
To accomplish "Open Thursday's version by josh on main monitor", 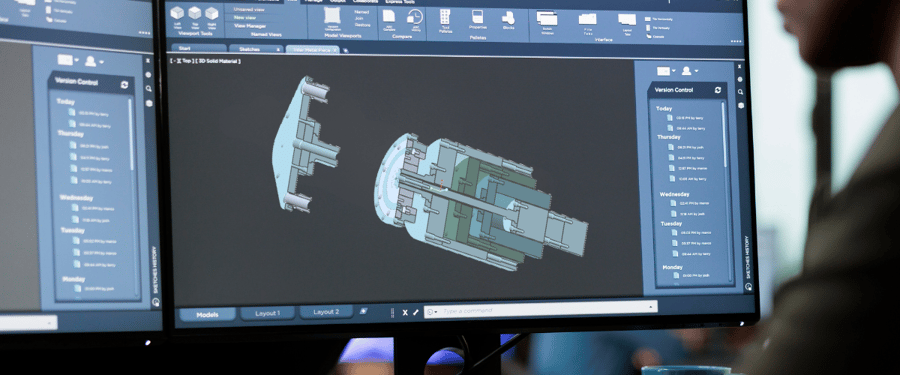I will [686, 147].
